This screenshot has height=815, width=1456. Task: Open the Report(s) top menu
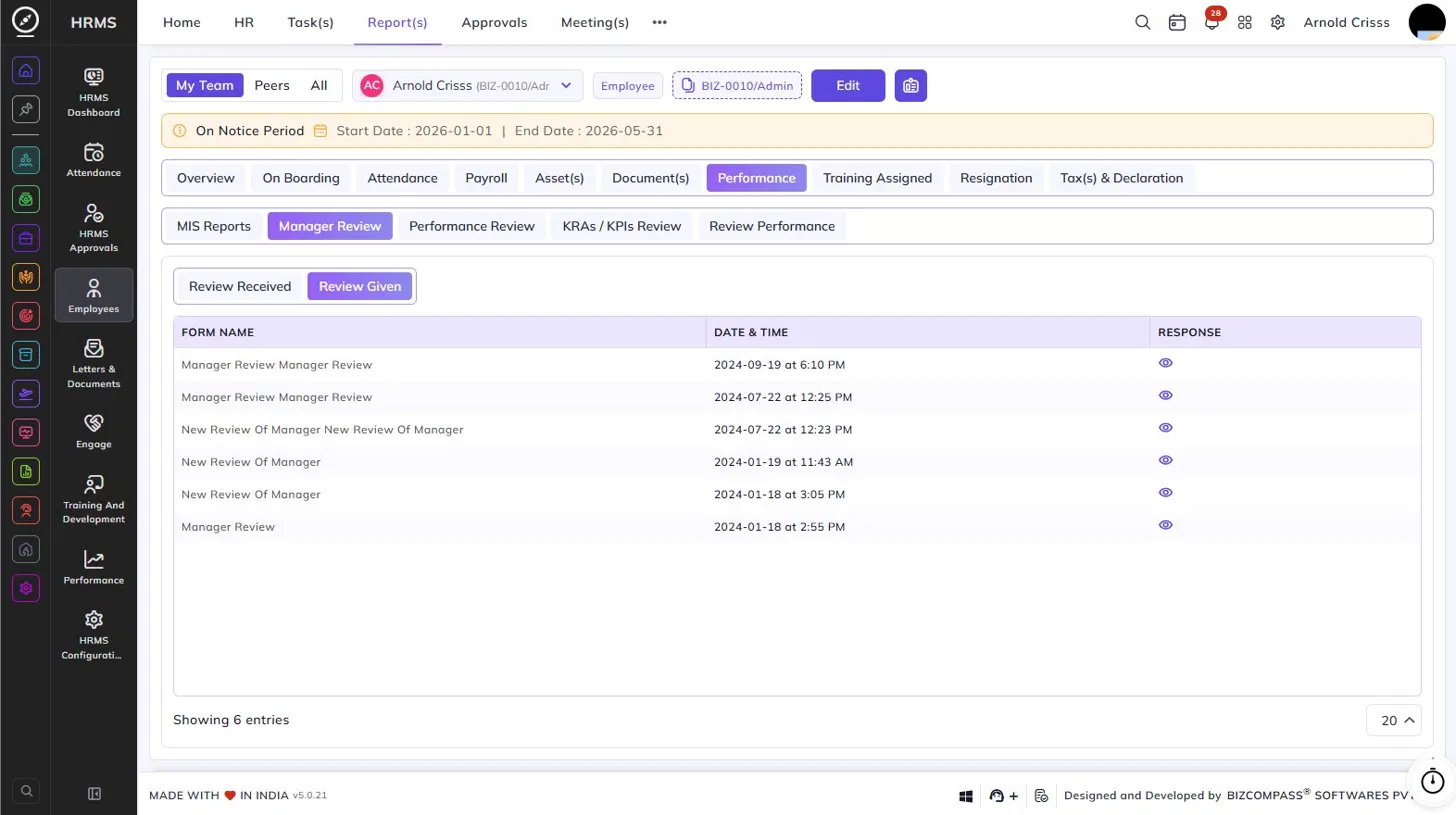click(398, 22)
